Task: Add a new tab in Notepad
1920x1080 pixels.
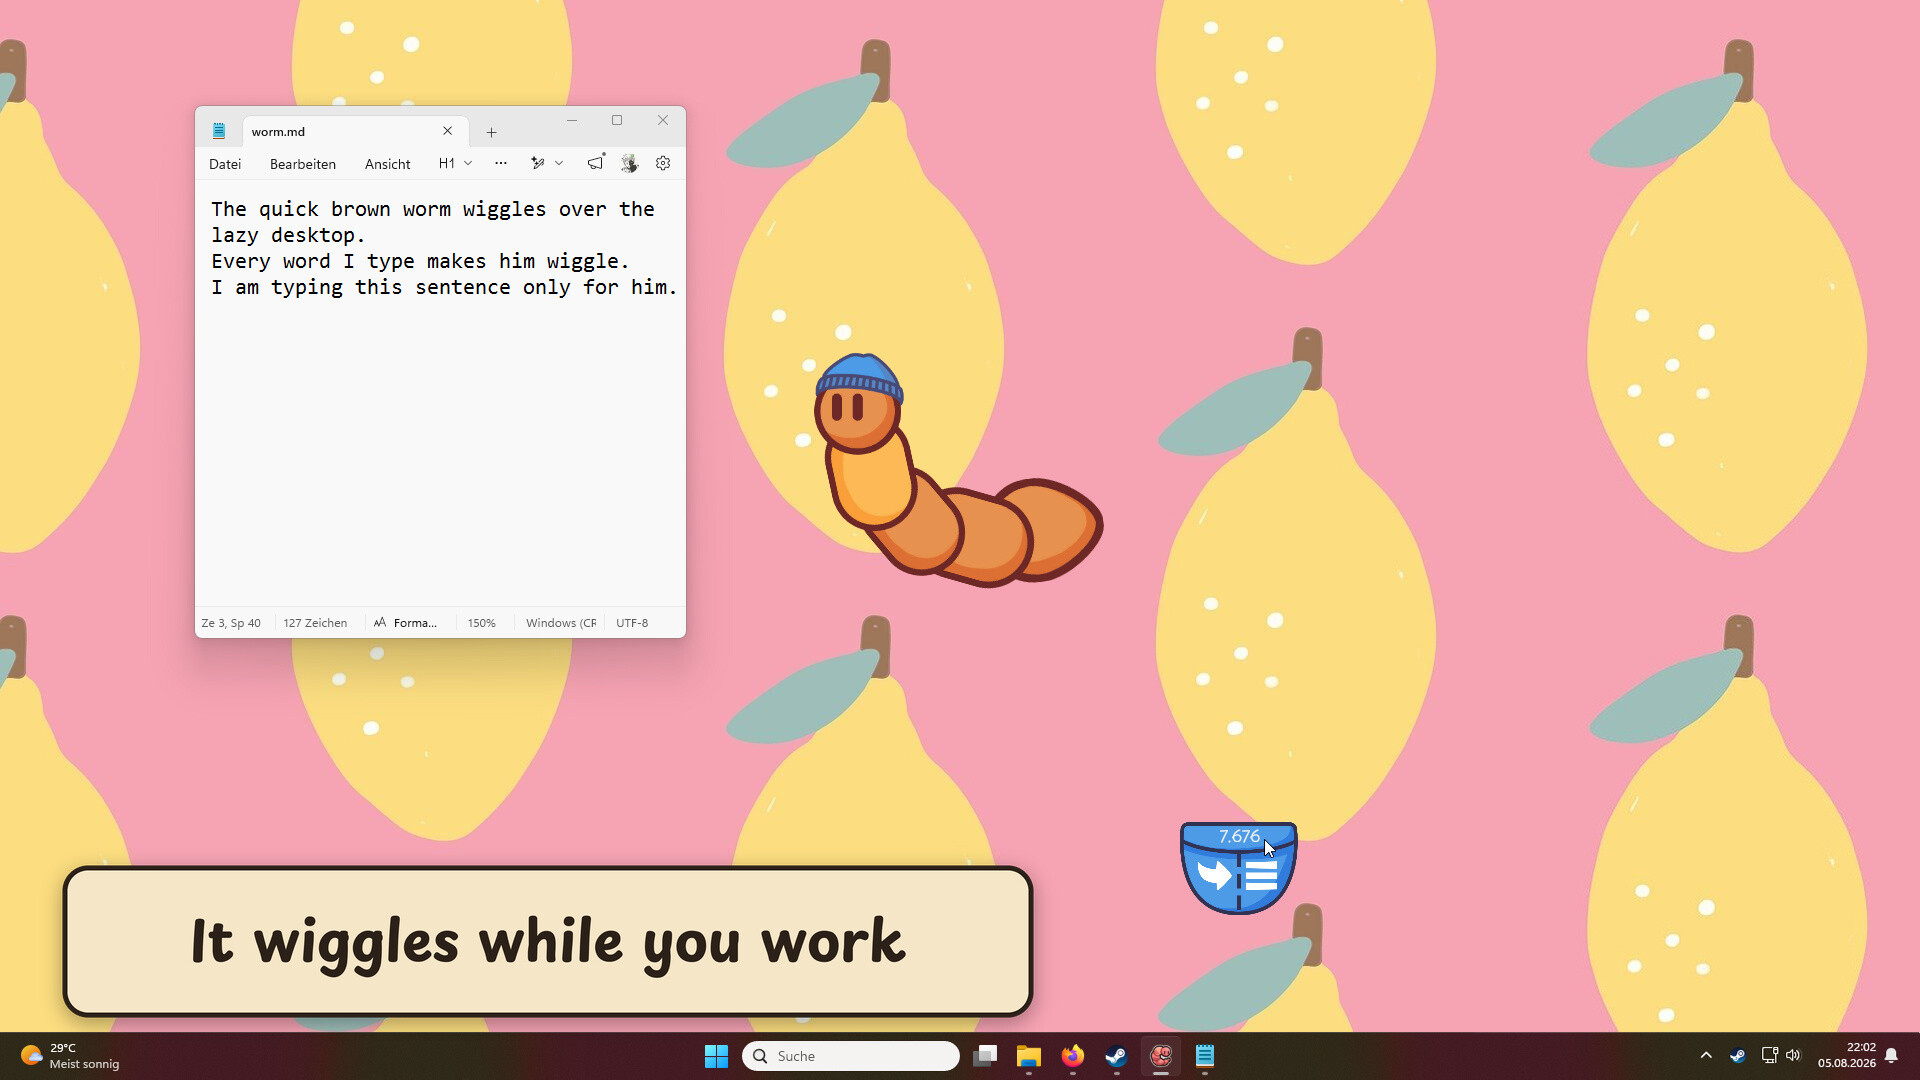Action: click(x=491, y=132)
